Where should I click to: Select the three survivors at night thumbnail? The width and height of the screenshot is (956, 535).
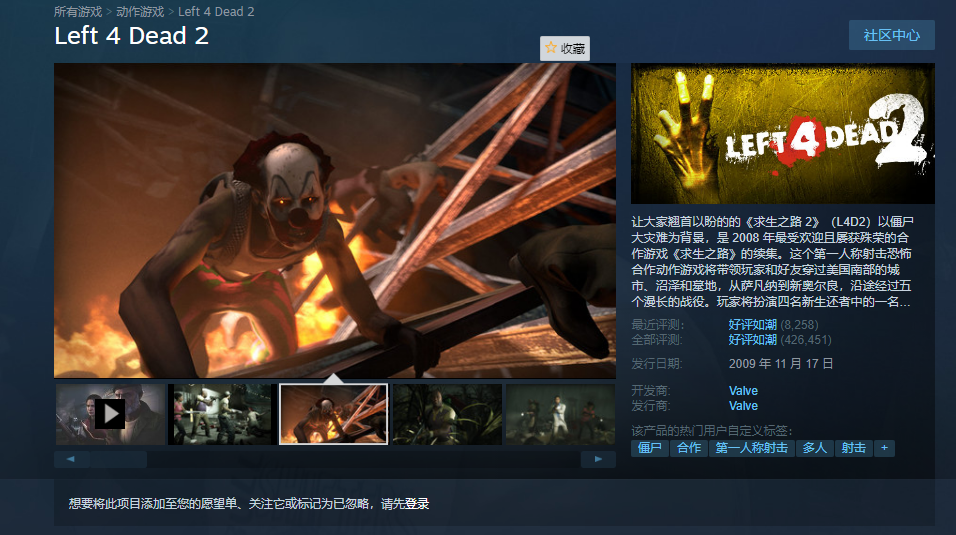pos(560,414)
